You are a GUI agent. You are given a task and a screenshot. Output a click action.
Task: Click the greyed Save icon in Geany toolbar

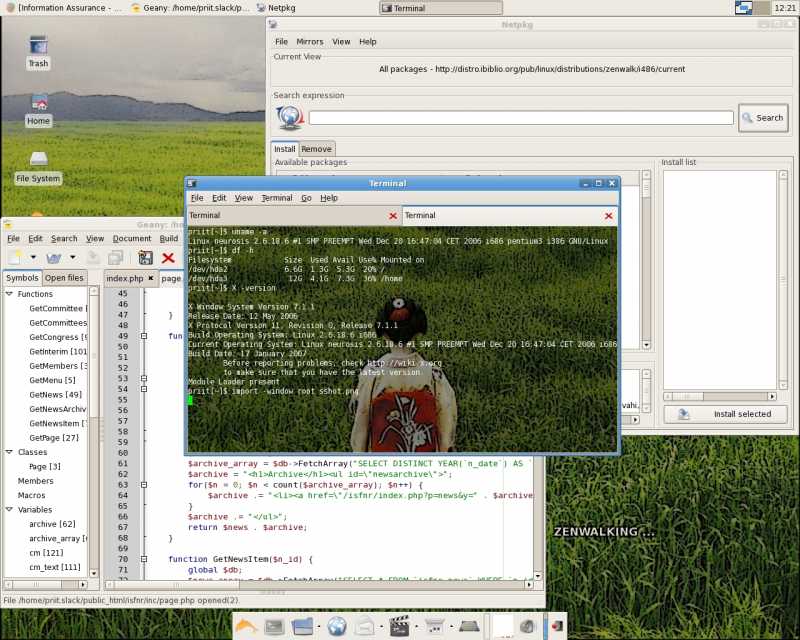(x=93, y=258)
